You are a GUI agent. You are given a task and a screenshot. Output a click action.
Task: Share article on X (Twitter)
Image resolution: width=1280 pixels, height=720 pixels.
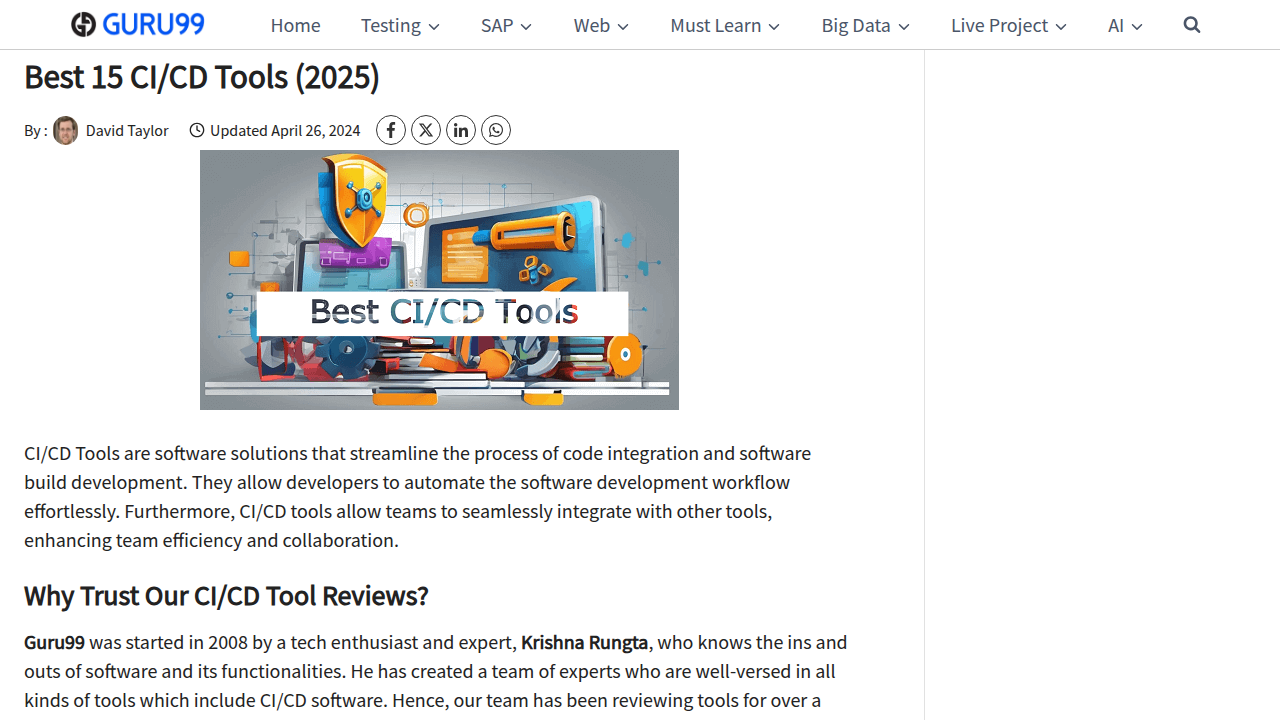pos(426,130)
